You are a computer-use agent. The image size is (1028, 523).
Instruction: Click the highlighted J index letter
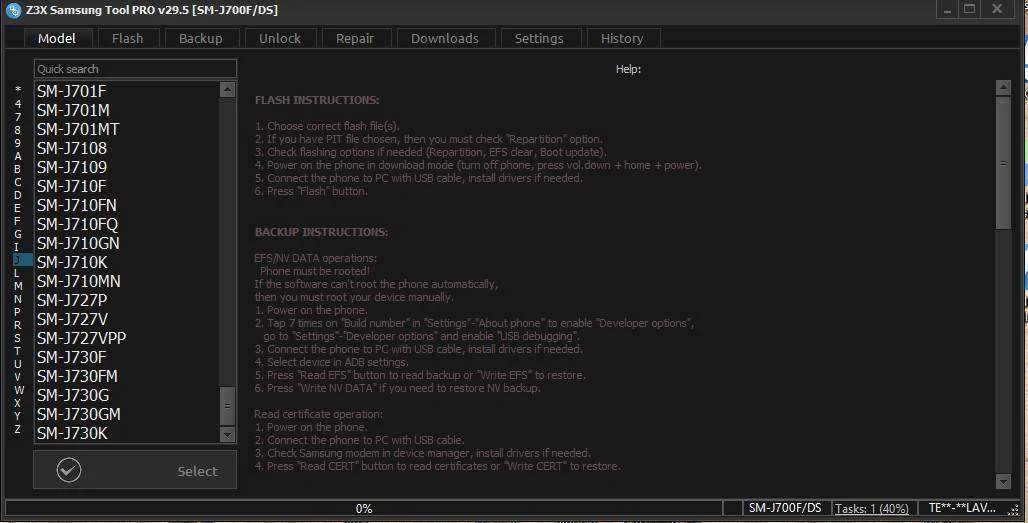coord(21,260)
